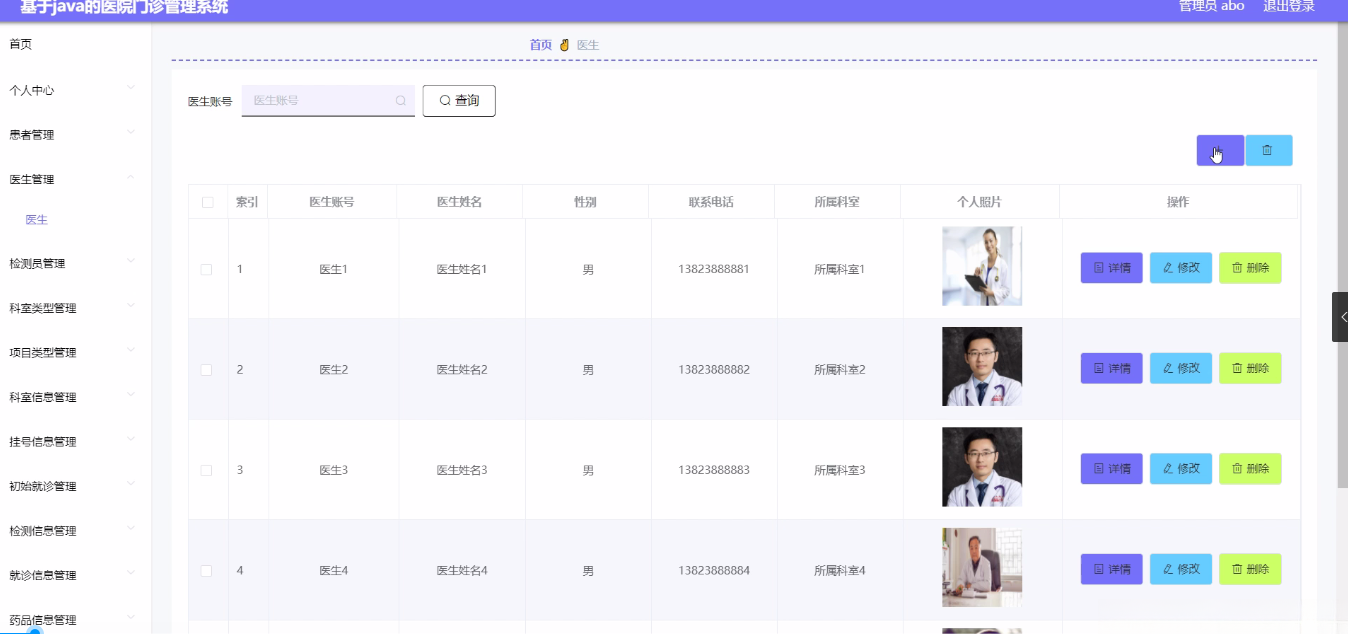Click 管理员 abo in header
The height and width of the screenshot is (634, 1348).
[1211, 6]
